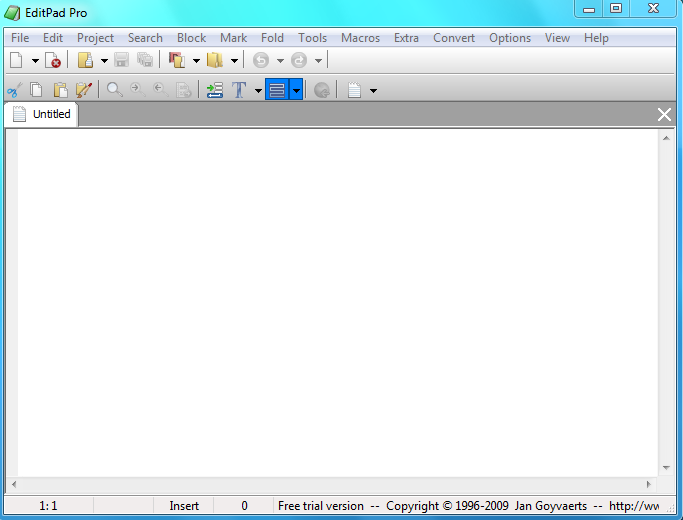Click the Word Wrap icon with green arrow
The width and height of the screenshot is (683, 520).
215,90
